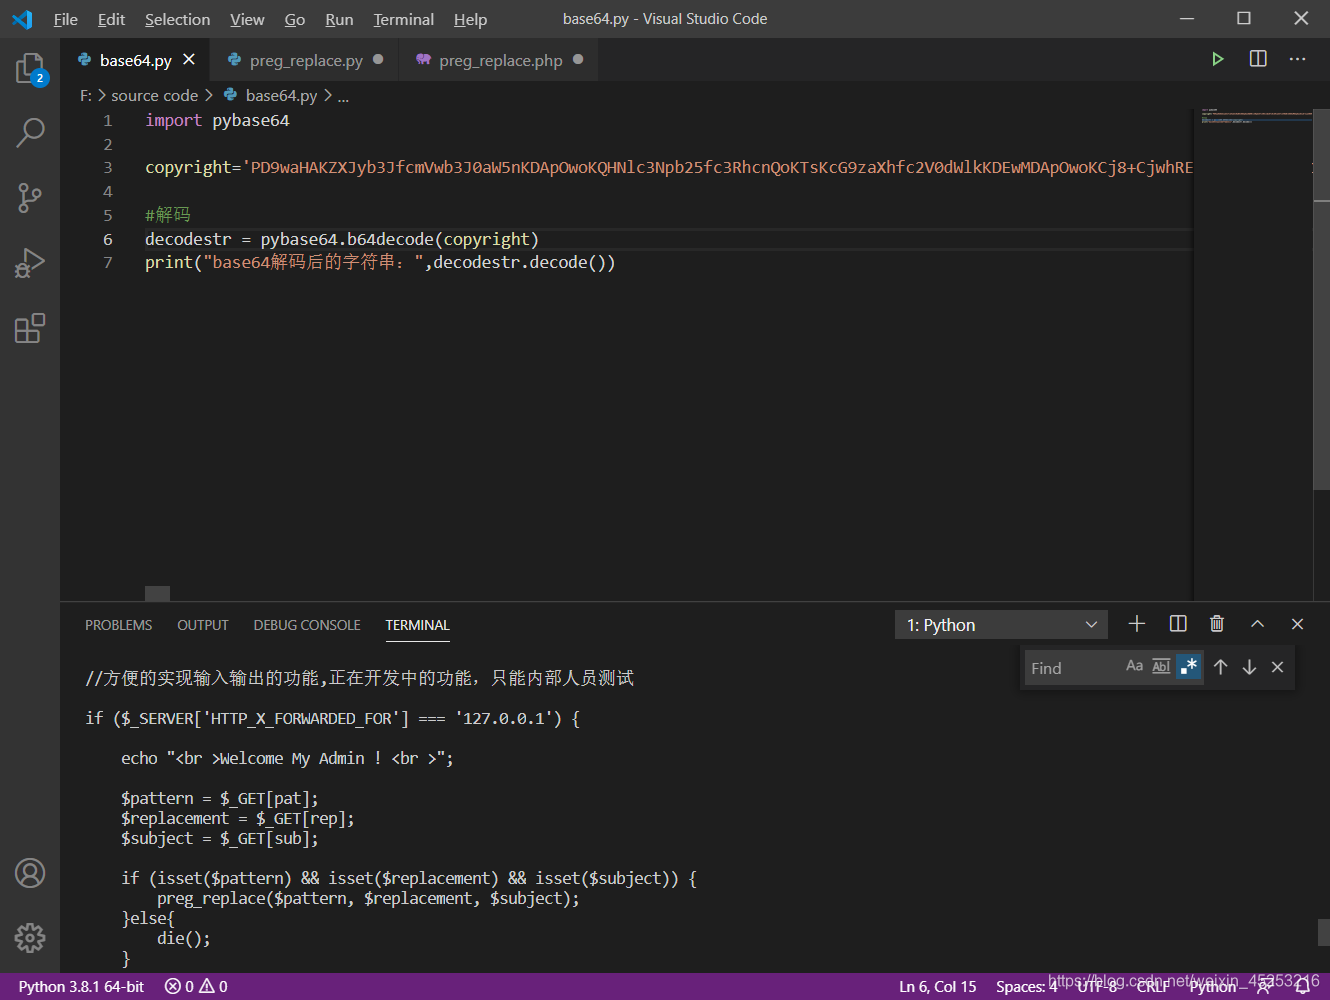Click line number 6 in gutter

coord(107,239)
